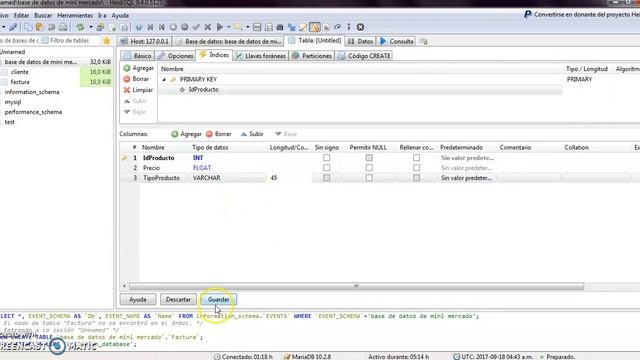
Task: Open the Herramientas menu
Action: point(75,15)
